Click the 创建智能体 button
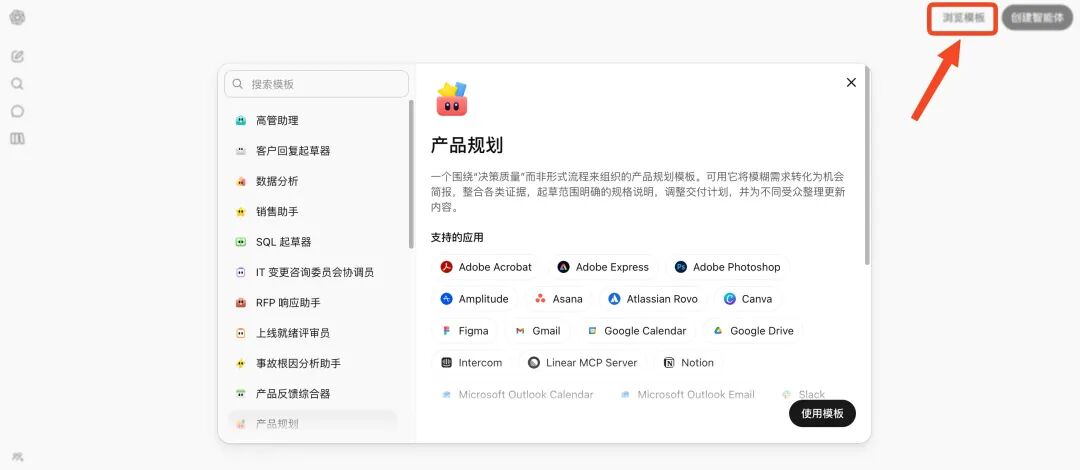This screenshot has width=1080, height=470. (x=1036, y=18)
